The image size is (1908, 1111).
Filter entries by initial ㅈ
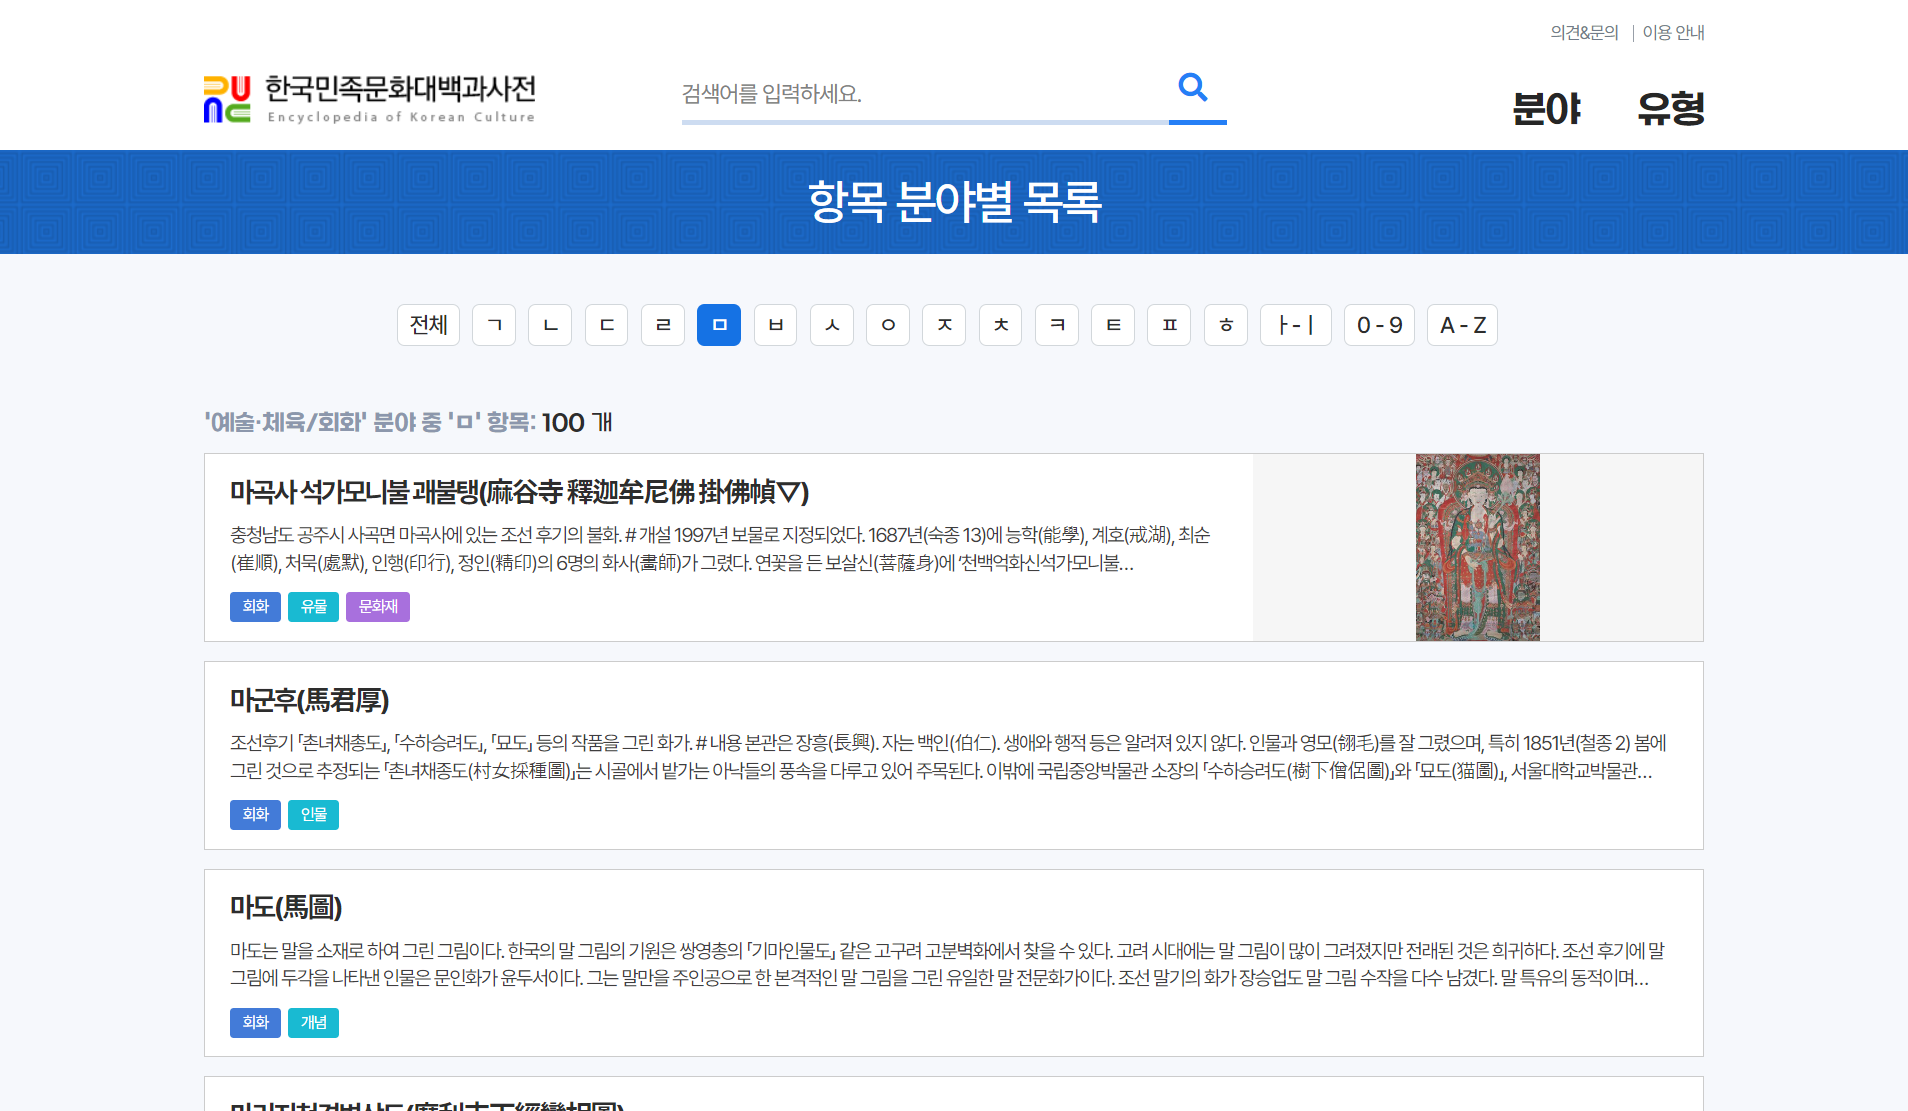(x=944, y=325)
